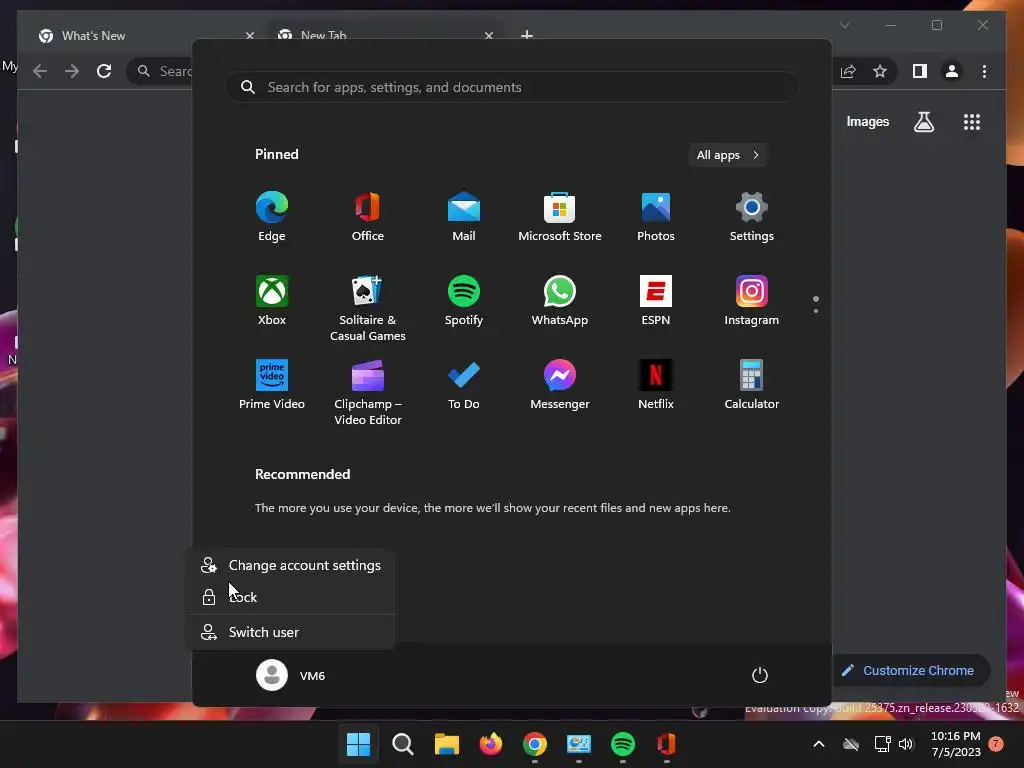Click the share icon in Chrome address bar
The image size is (1024, 768).
(x=848, y=71)
